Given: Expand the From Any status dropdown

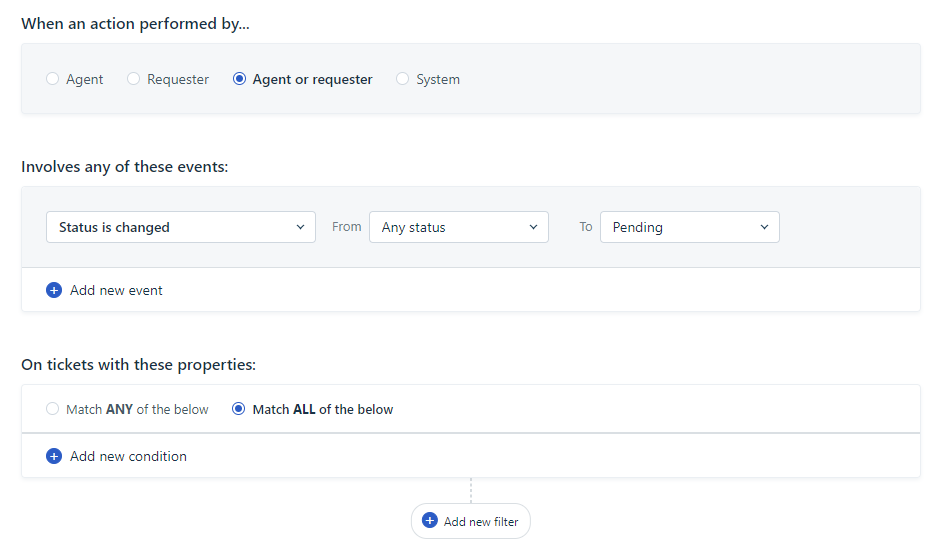Looking at the screenshot, I should pos(459,227).
